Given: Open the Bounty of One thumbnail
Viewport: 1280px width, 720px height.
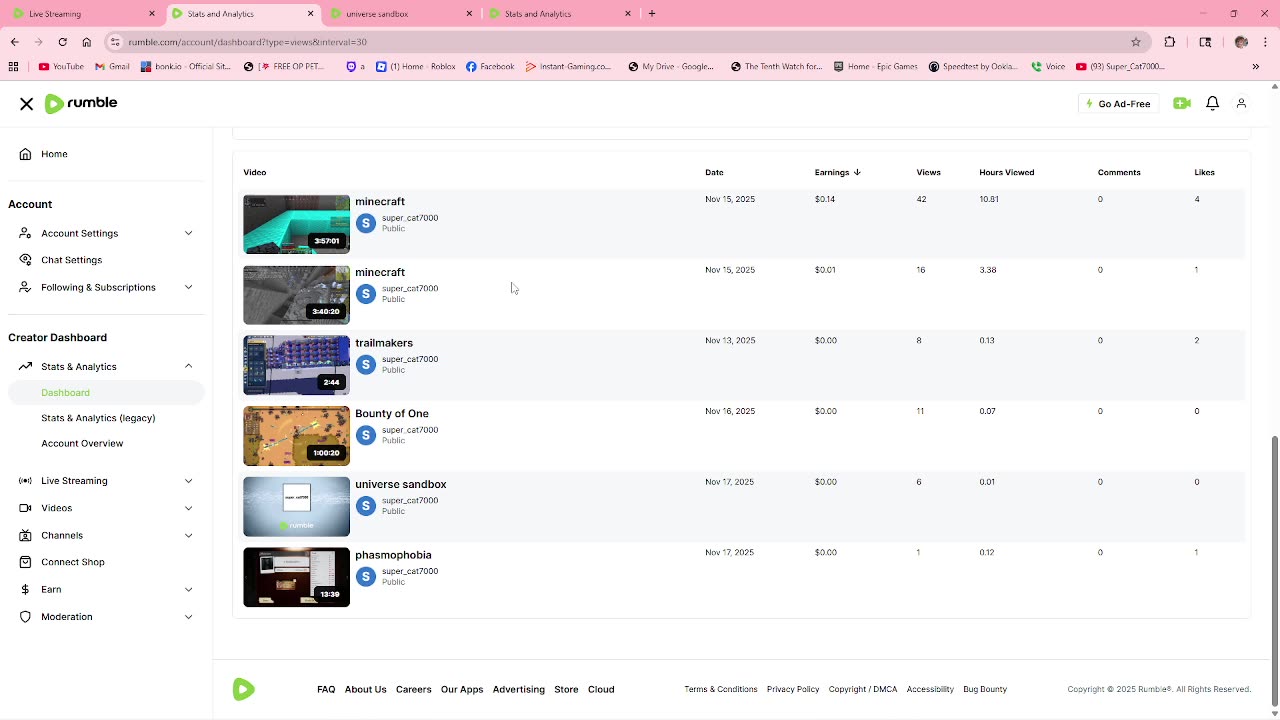Looking at the screenshot, I should [x=296, y=436].
